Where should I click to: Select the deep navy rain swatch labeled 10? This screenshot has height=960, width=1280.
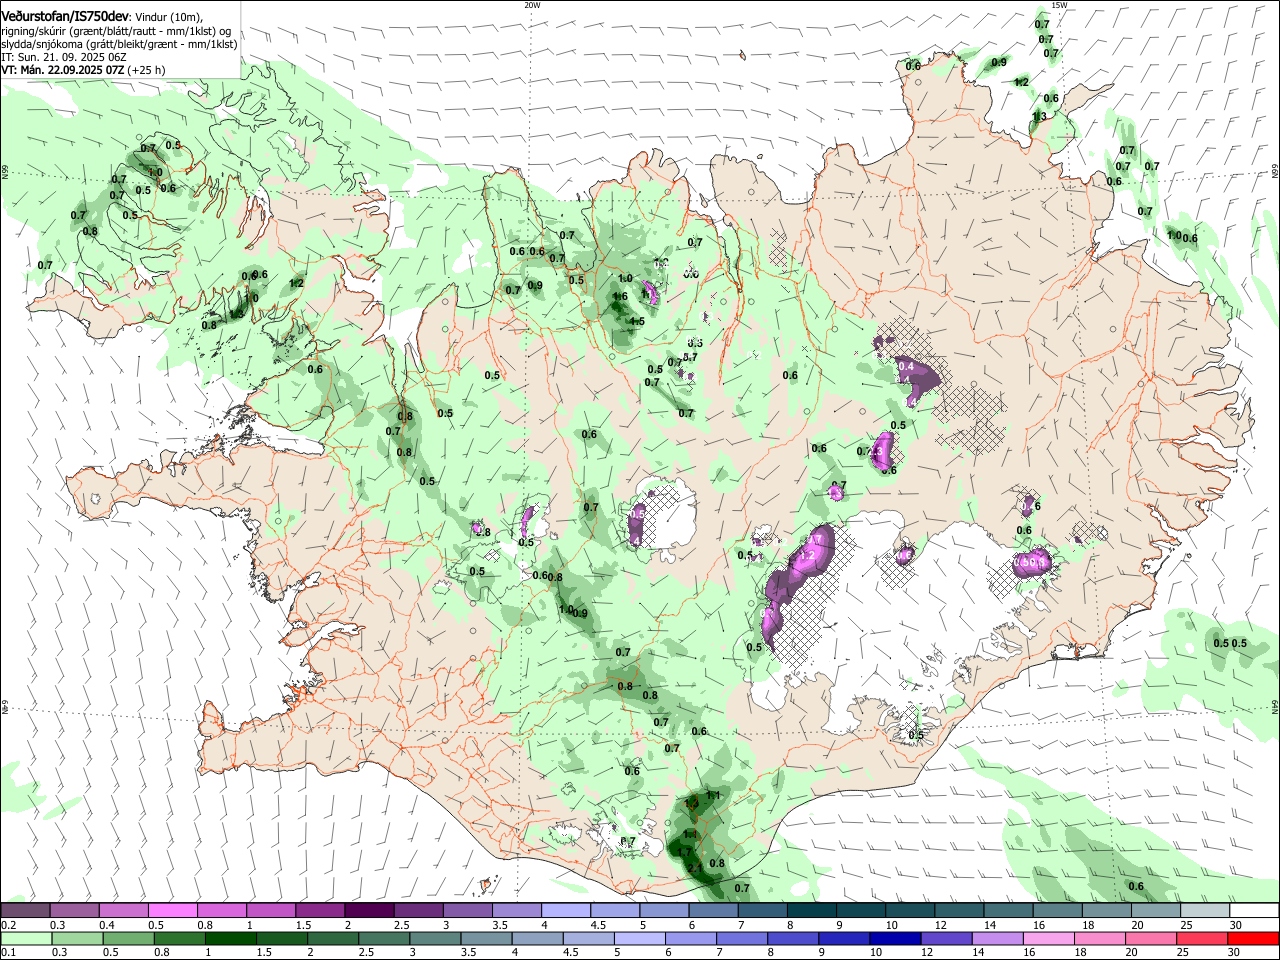895,938
